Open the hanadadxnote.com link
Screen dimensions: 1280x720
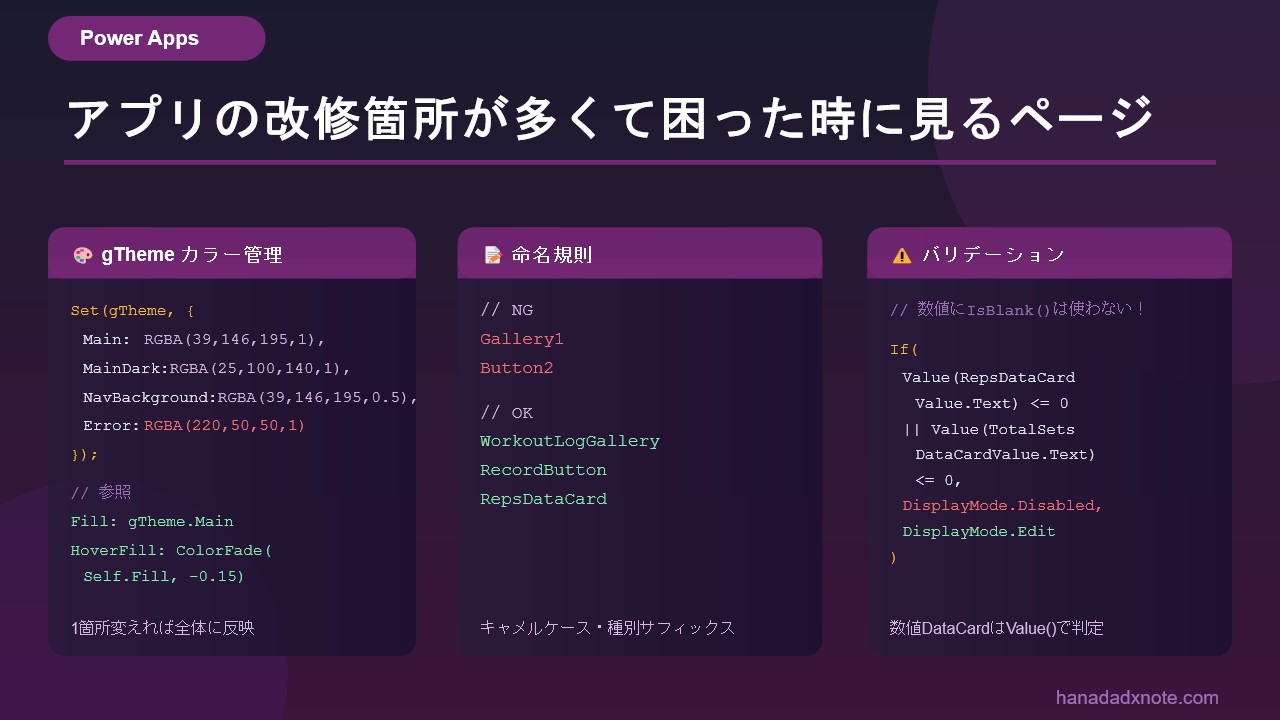tap(1137, 698)
